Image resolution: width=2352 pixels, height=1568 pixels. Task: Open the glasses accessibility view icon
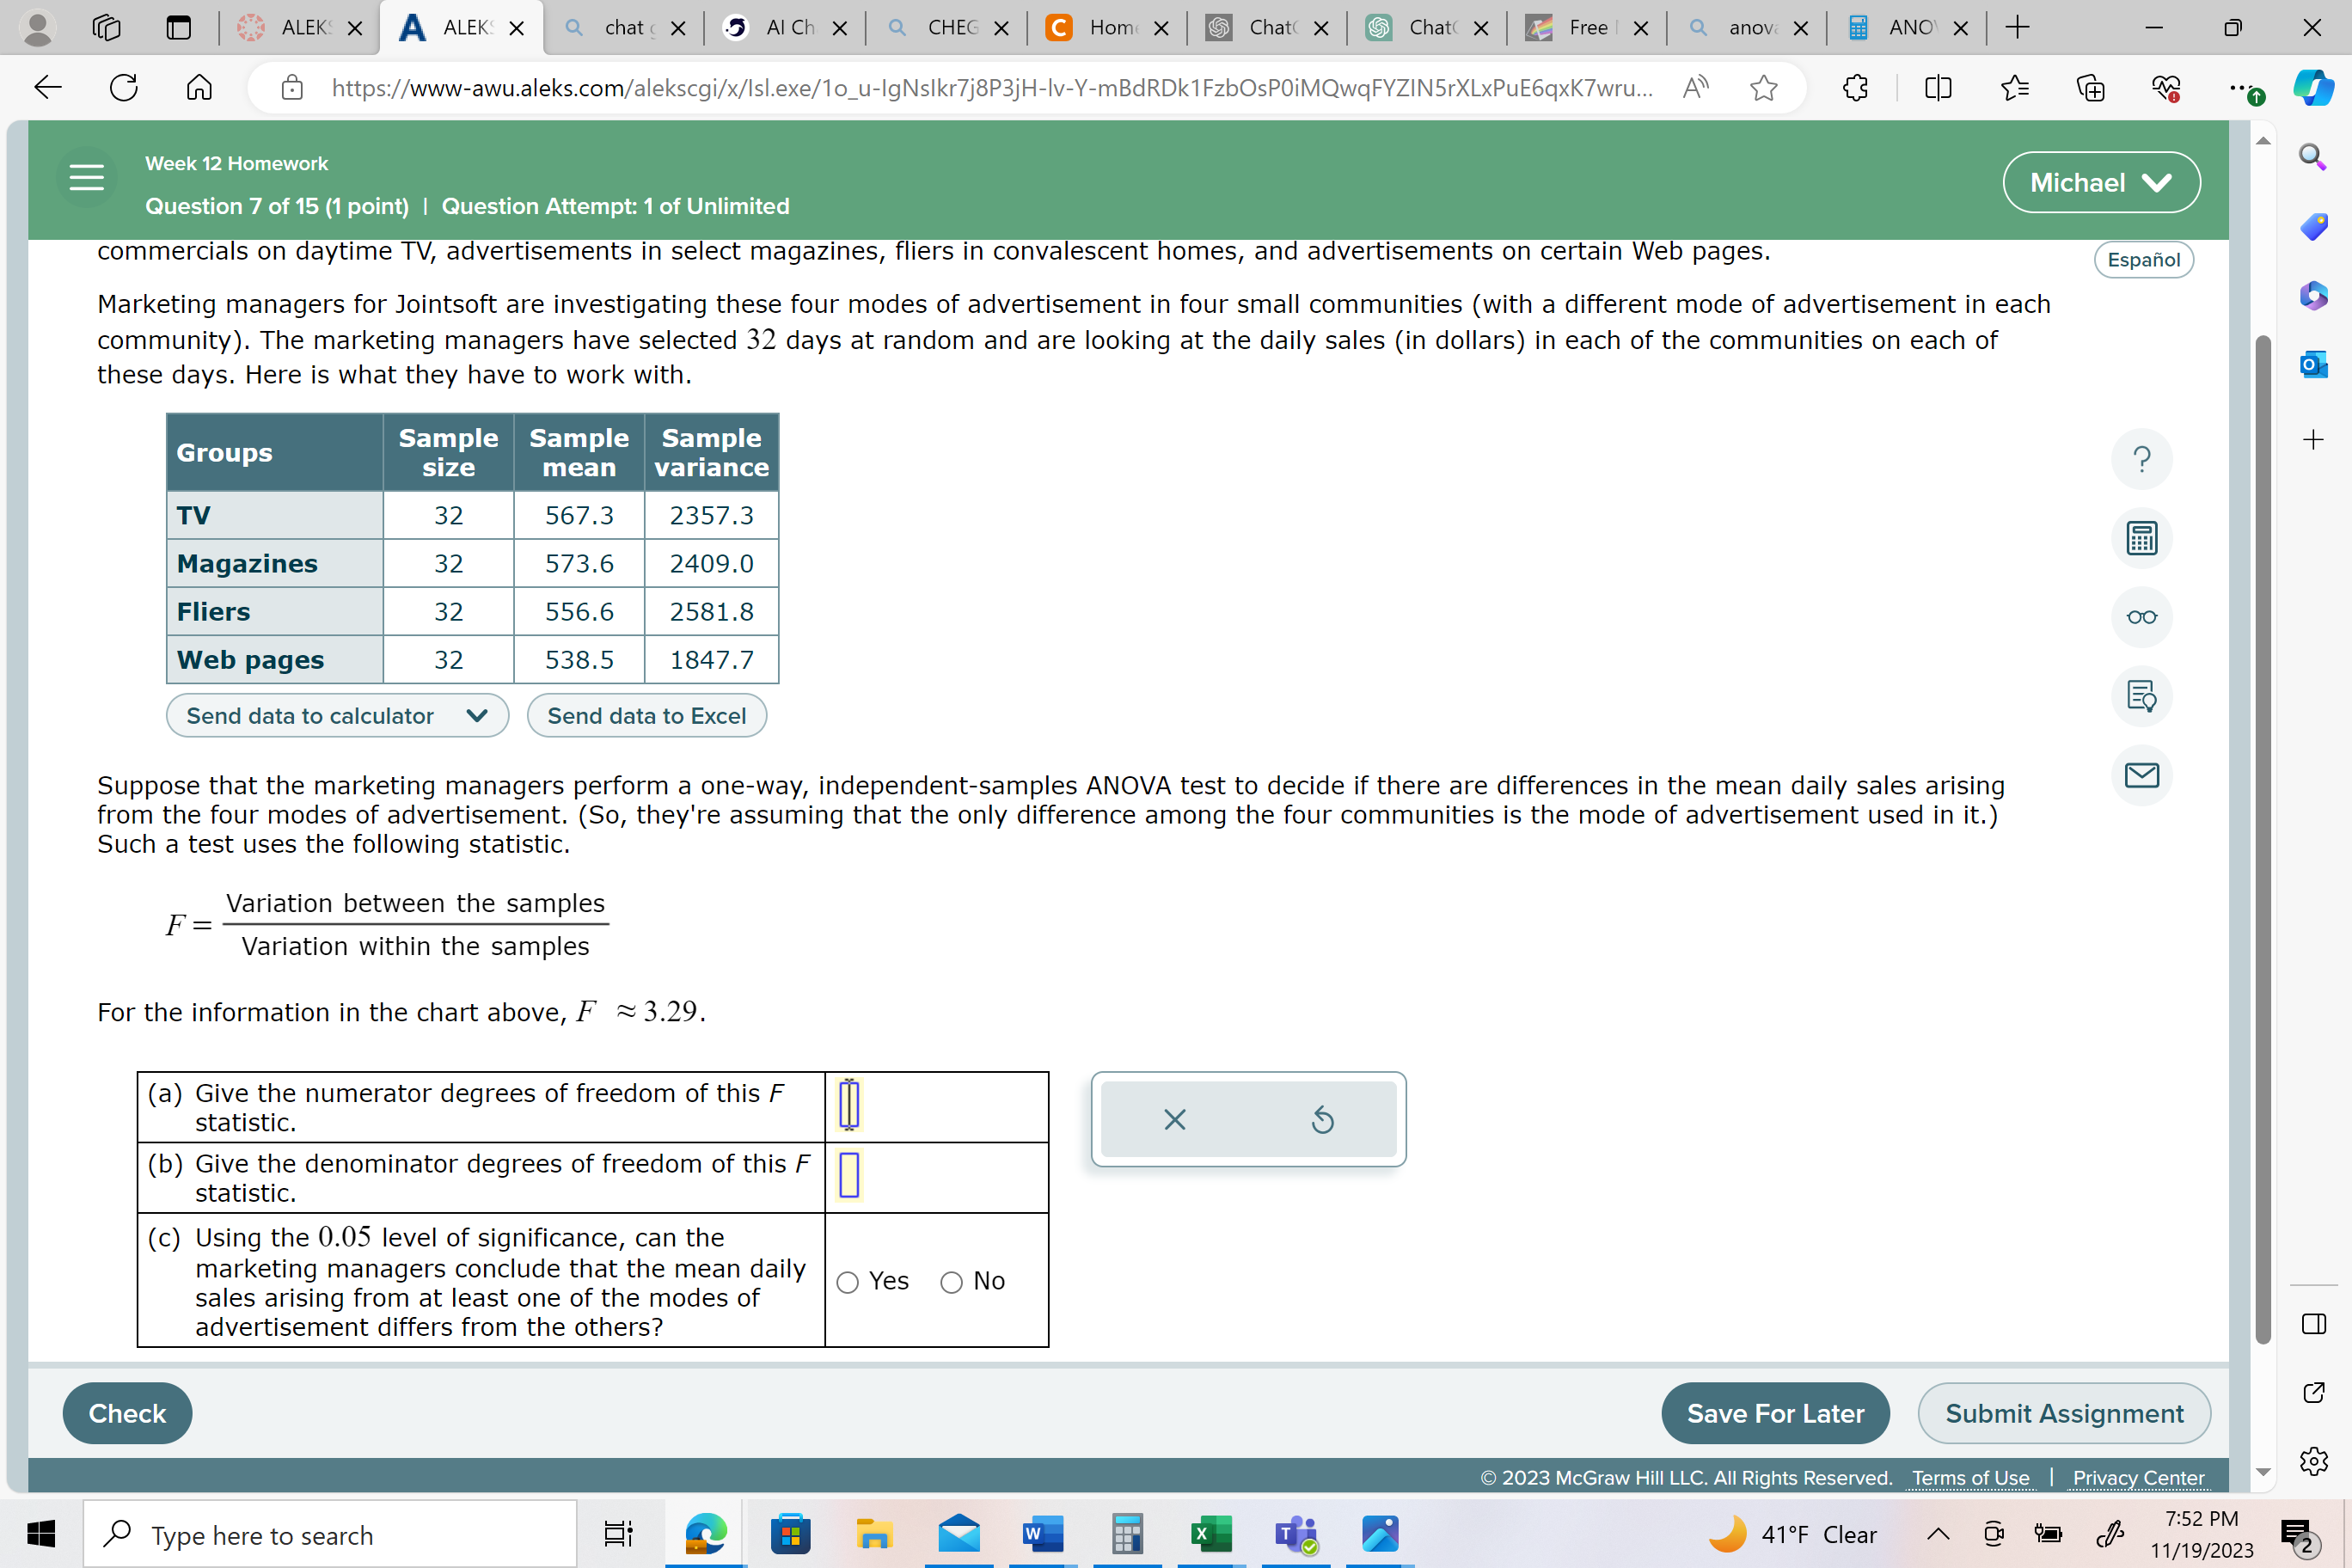(2141, 617)
